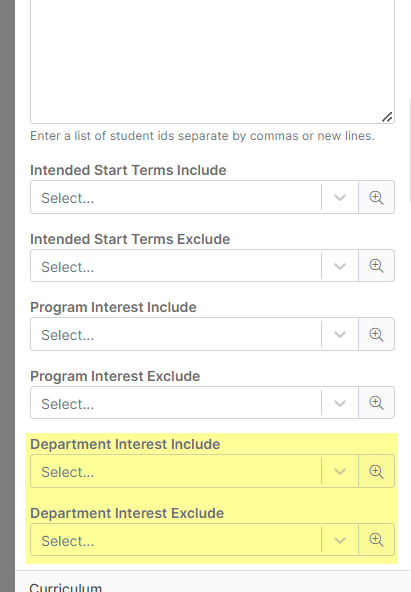This screenshot has height=592, width=411.
Task: Open search icon for Intended Start Terms Exclude
Action: [376, 265]
